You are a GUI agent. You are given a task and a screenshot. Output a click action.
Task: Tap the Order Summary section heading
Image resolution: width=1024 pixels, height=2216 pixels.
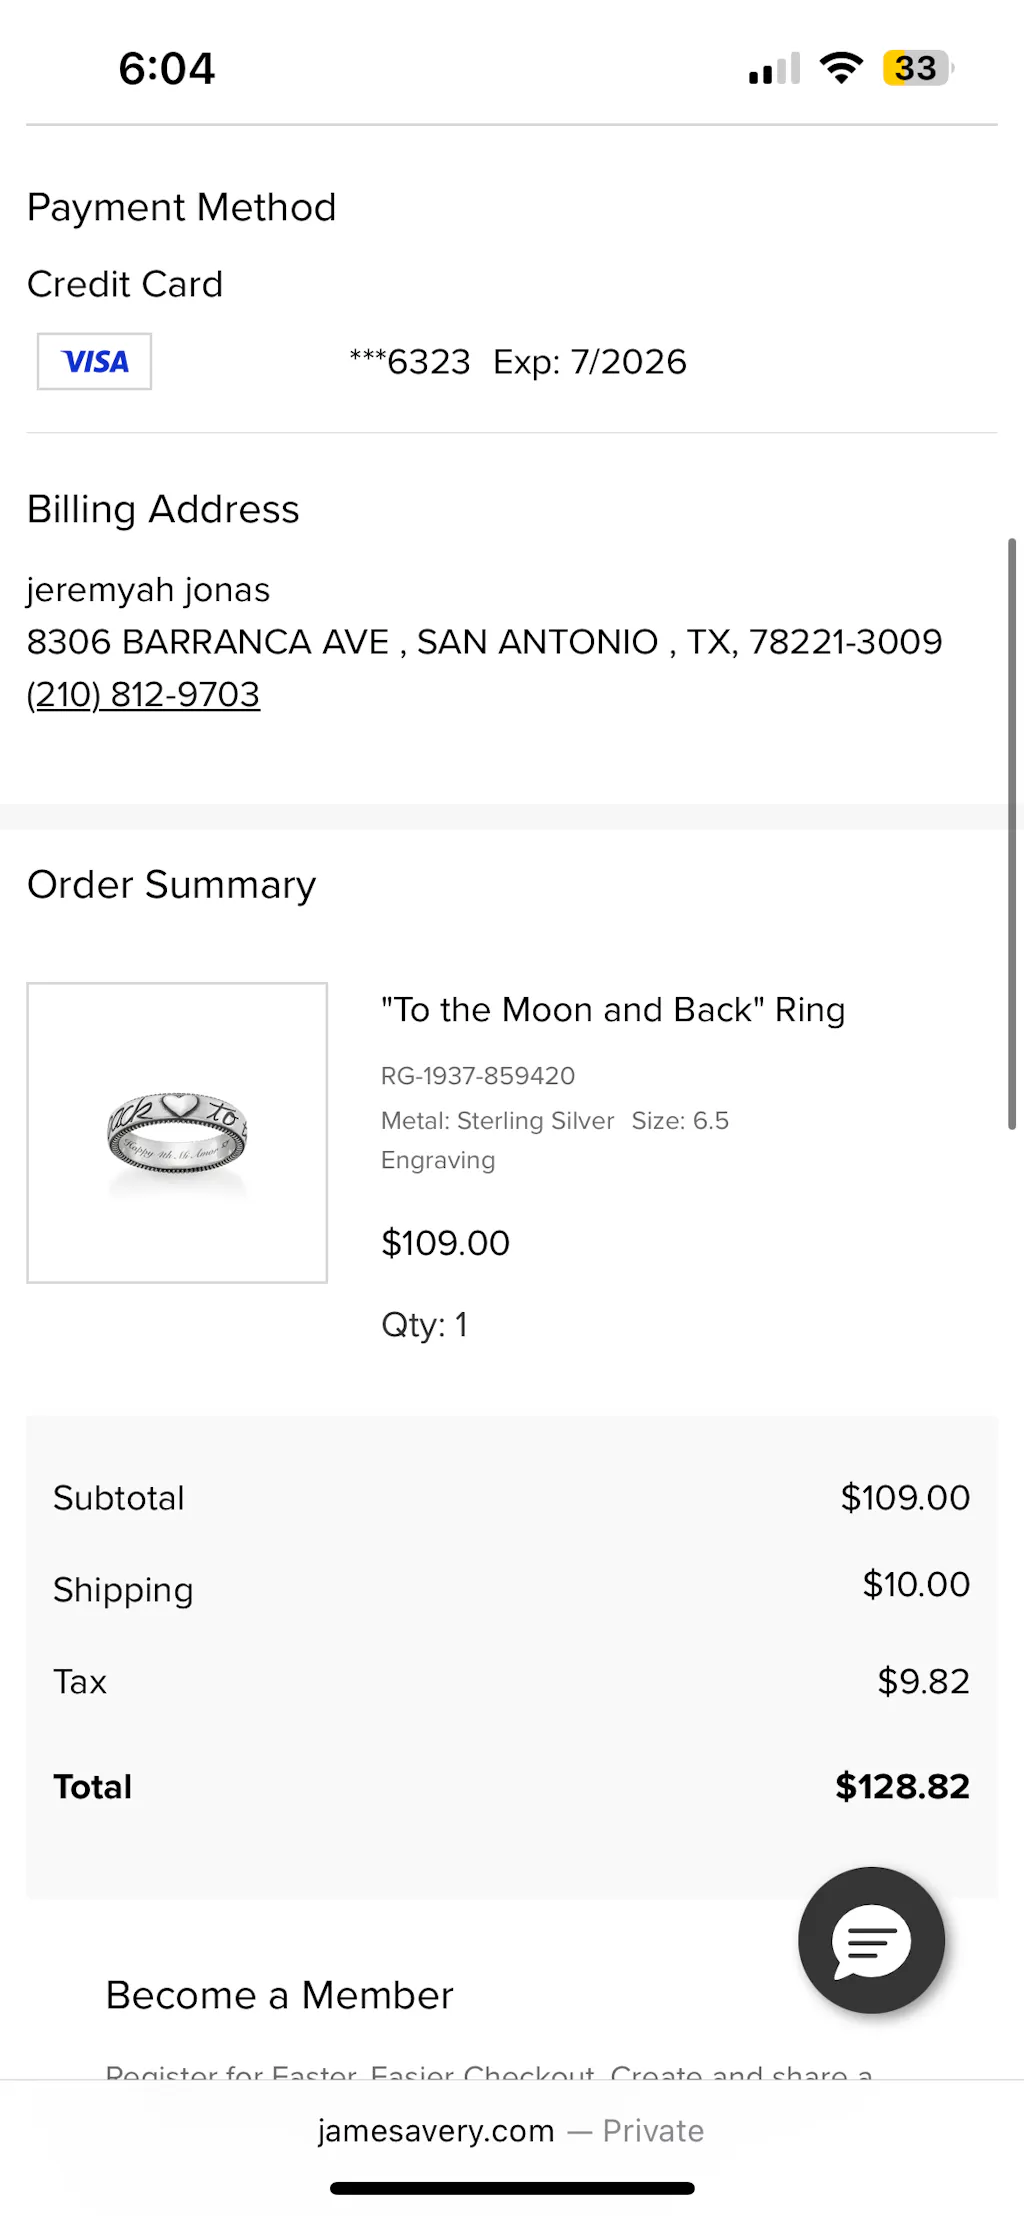[x=171, y=885]
